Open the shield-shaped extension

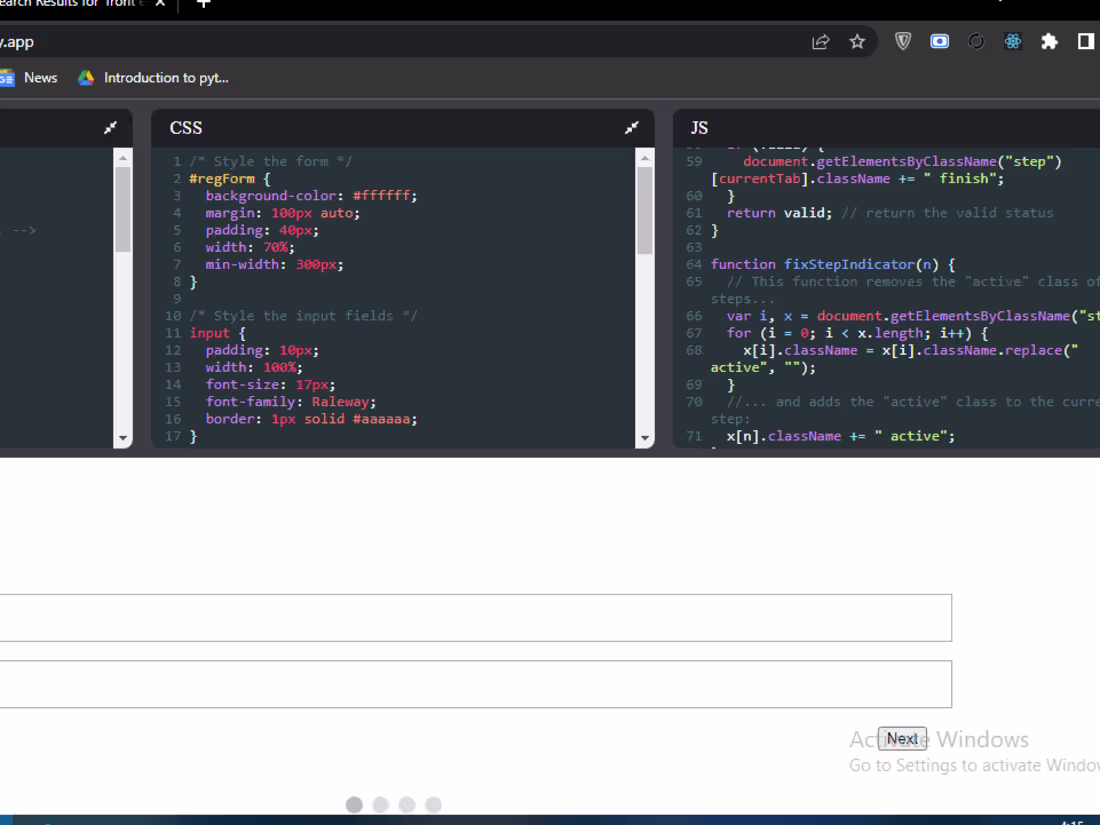tap(903, 41)
